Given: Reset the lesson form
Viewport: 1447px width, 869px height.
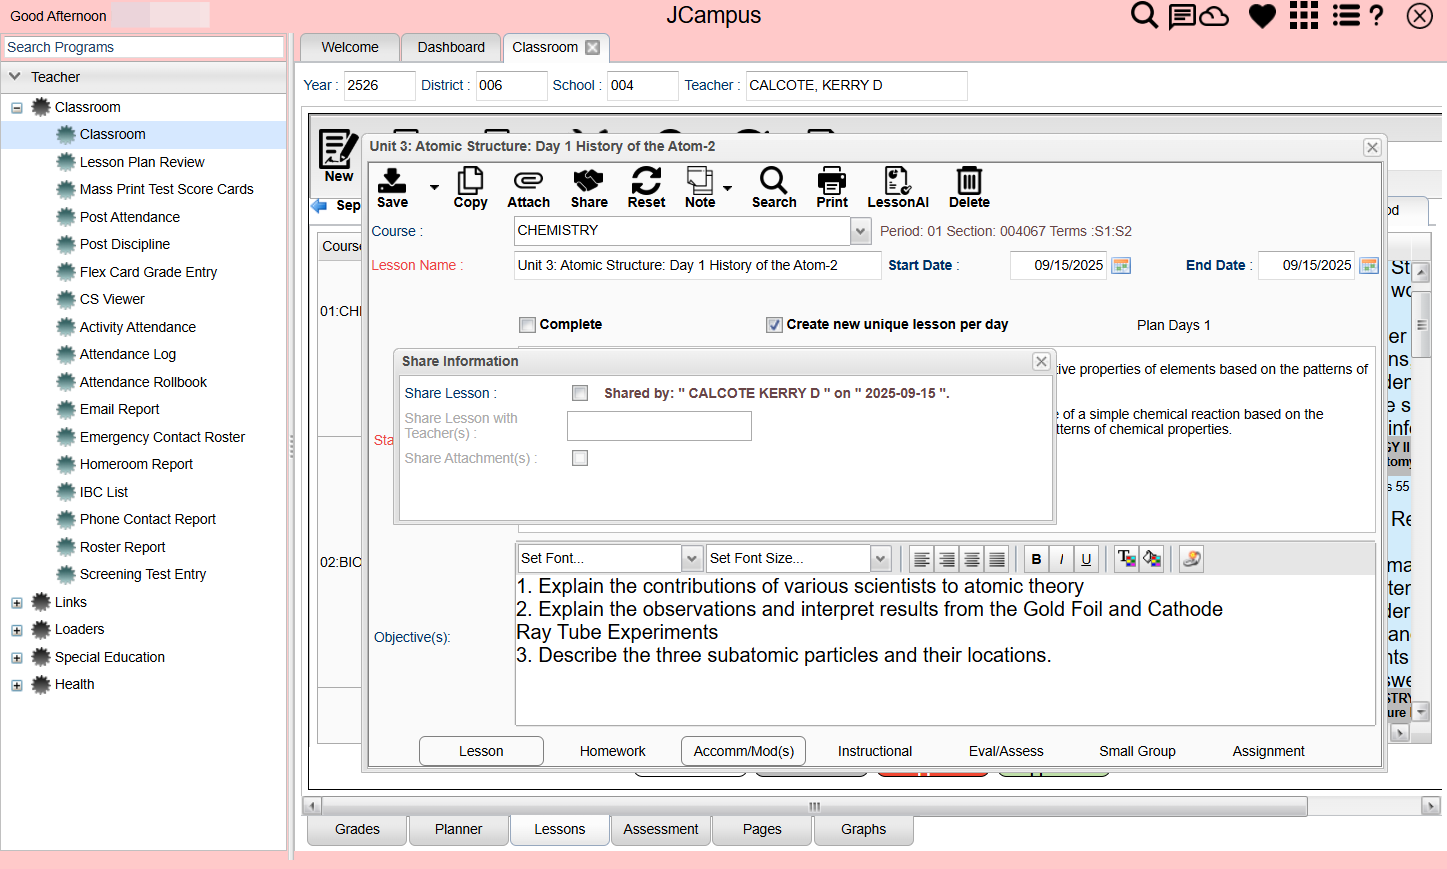Looking at the screenshot, I should click(x=646, y=187).
